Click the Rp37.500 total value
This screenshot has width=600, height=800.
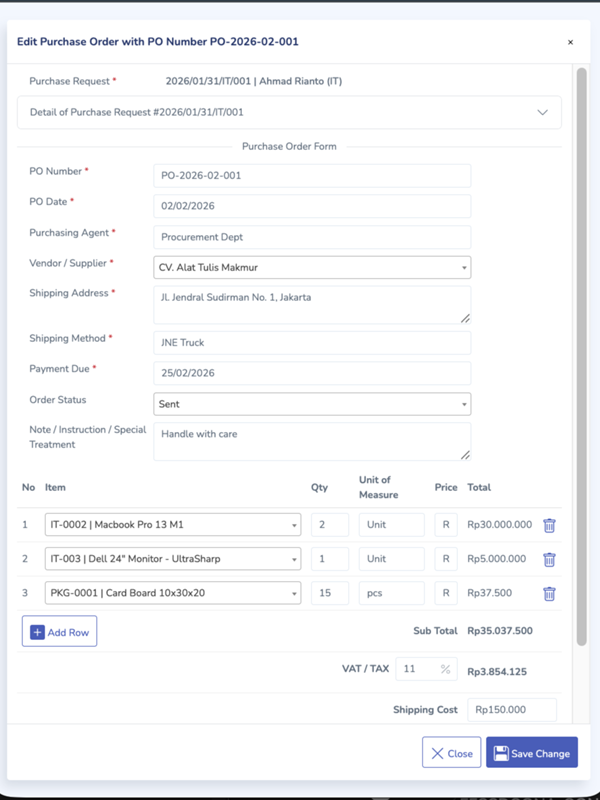point(489,593)
